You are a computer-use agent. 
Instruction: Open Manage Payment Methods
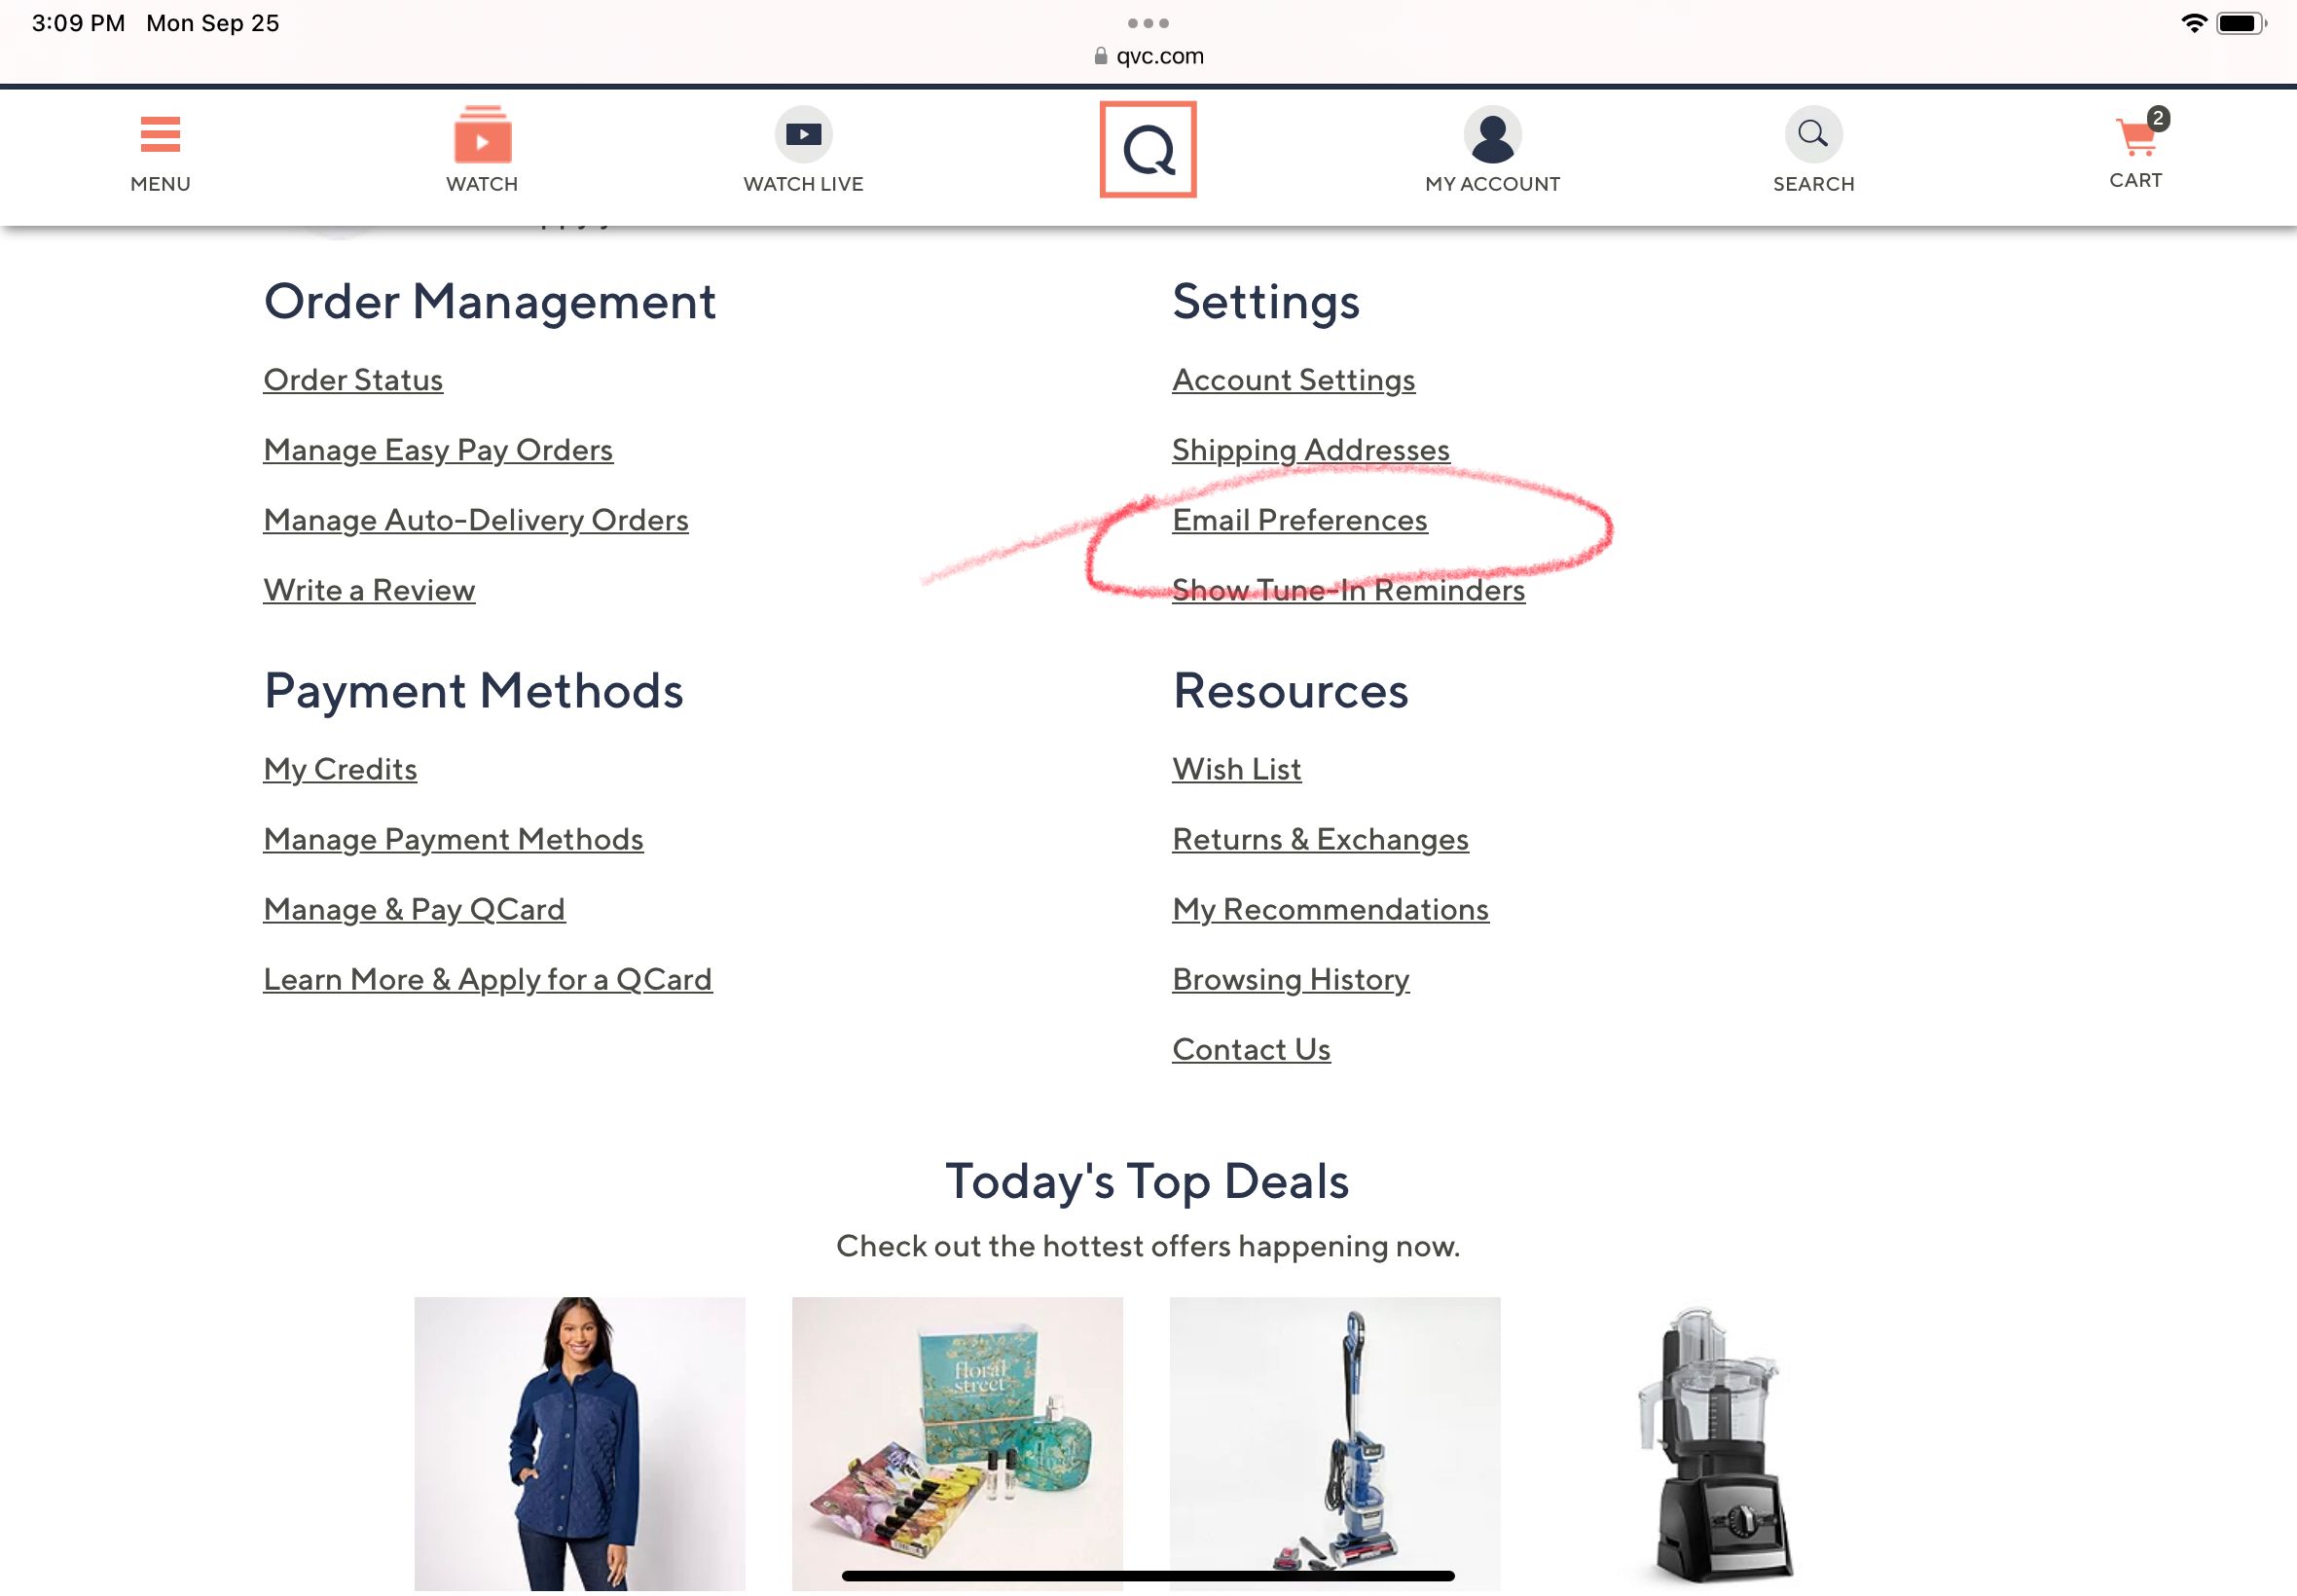click(x=453, y=839)
